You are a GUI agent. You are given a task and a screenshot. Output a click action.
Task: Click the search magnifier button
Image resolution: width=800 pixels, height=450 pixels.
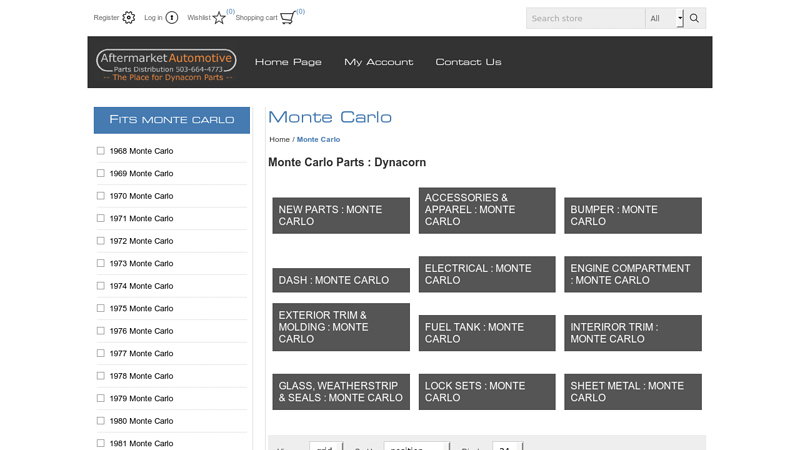click(x=694, y=18)
